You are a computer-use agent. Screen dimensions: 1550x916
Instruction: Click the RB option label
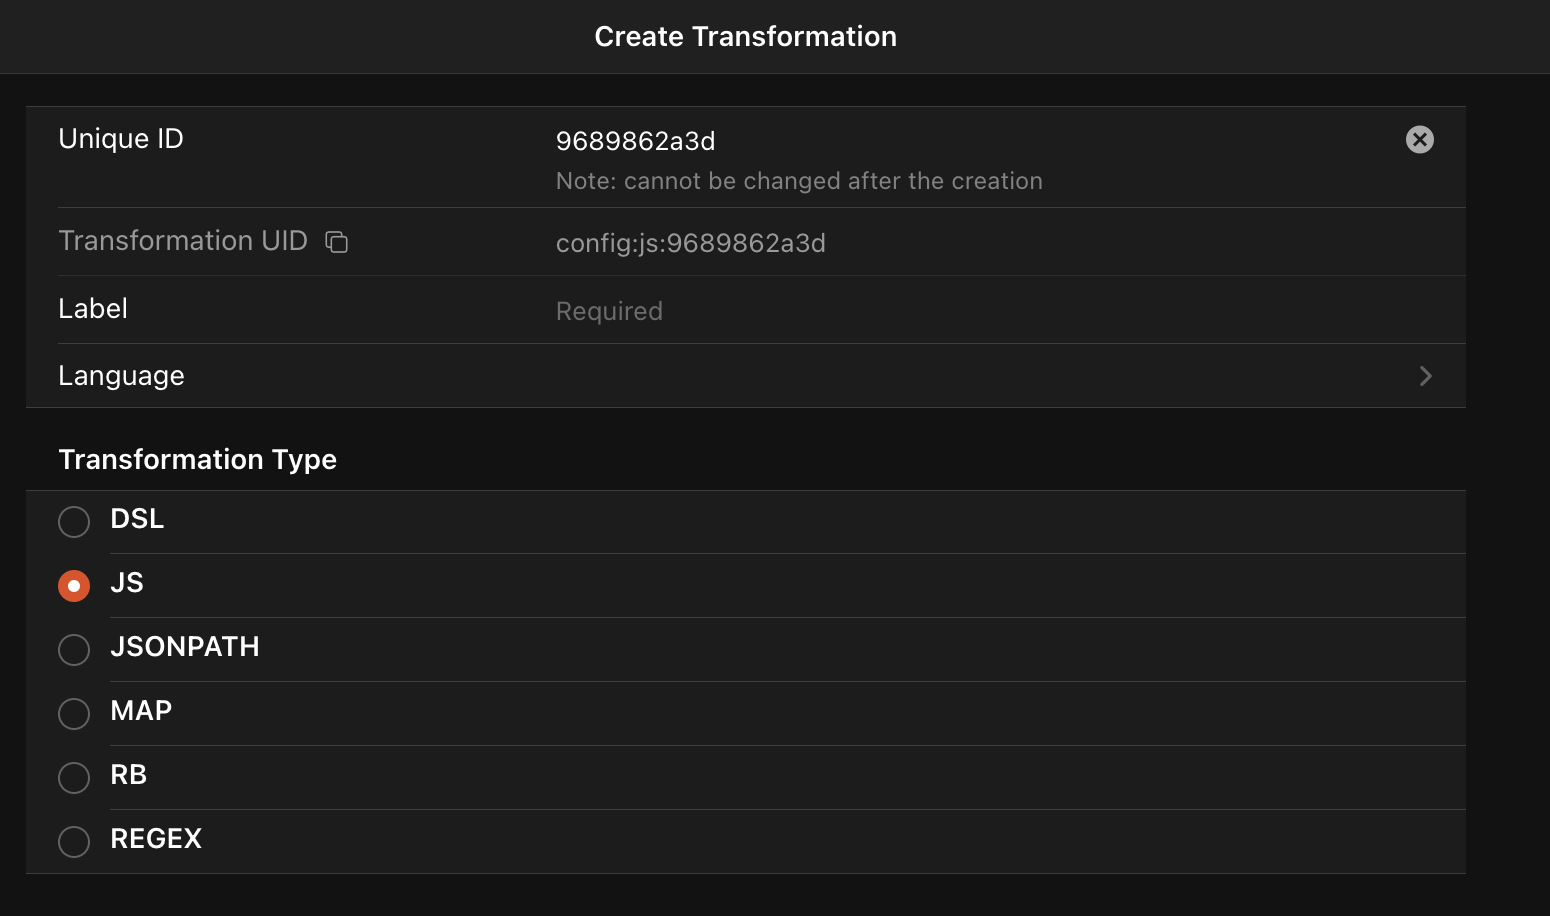[129, 775]
